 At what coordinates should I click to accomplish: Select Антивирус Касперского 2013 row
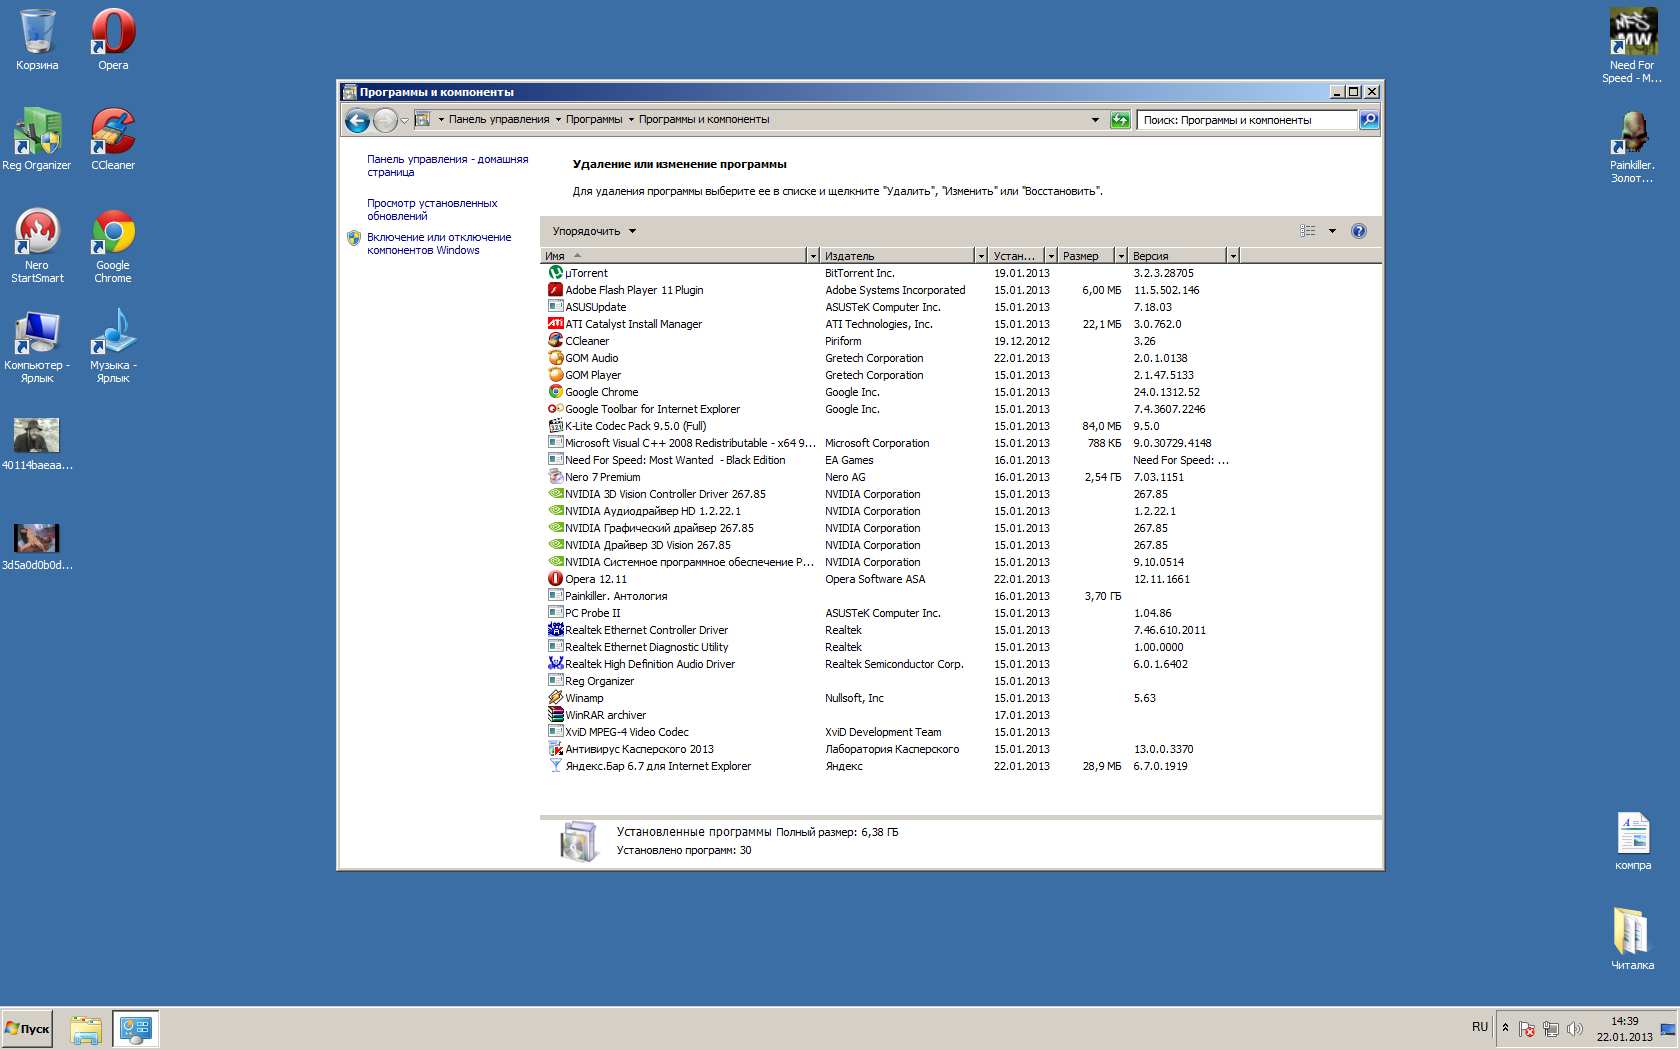tap(890, 749)
